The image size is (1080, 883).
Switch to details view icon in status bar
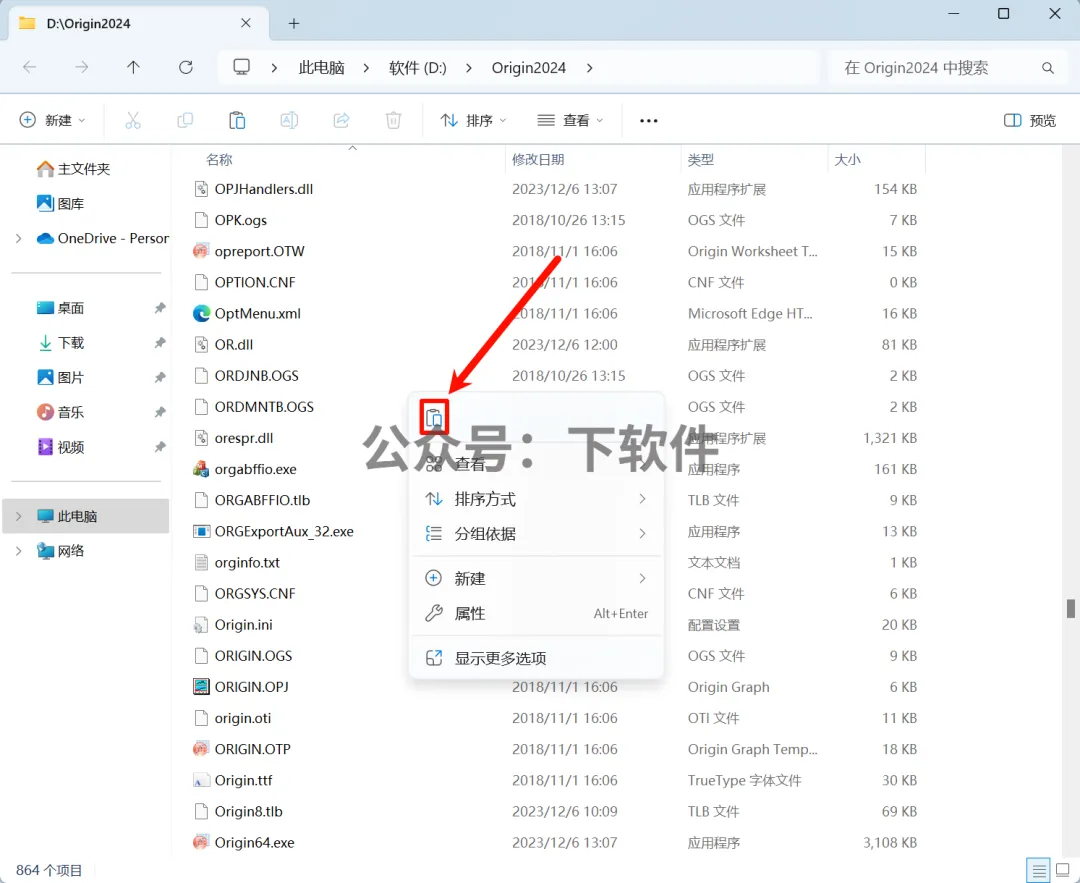[1037, 870]
